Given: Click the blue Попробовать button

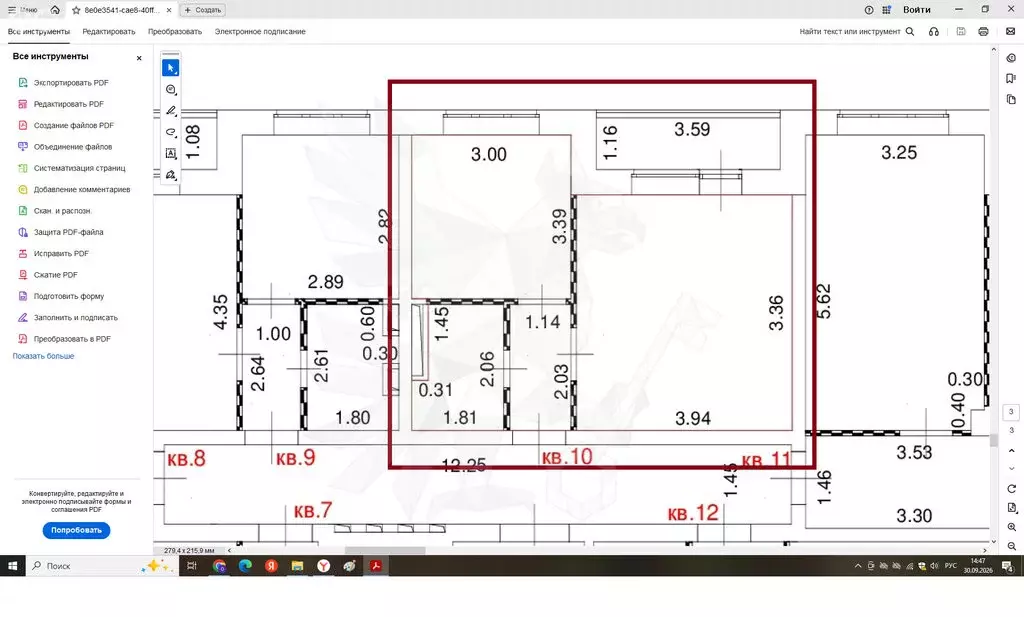Looking at the screenshot, I should [x=76, y=530].
